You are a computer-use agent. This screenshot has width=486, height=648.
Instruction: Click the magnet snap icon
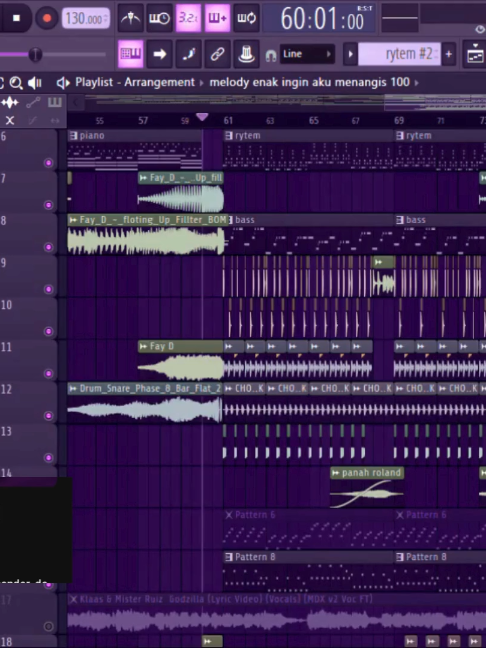(271, 55)
